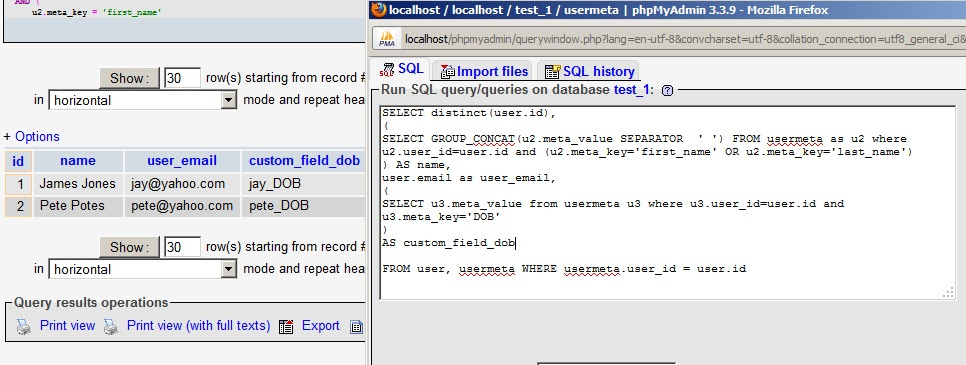Switch to the Import files tab
The width and height of the screenshot is (966, 365).
pyautogui.click(x=484, y=71)
